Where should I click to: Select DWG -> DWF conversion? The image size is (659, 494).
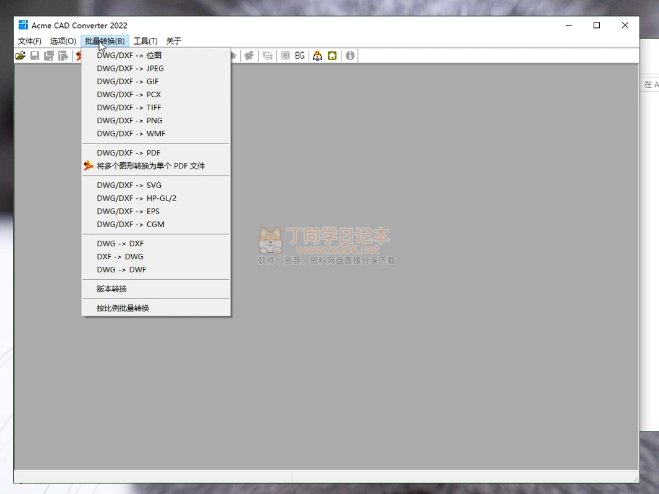pyautogui.click(x=156, y=269)
